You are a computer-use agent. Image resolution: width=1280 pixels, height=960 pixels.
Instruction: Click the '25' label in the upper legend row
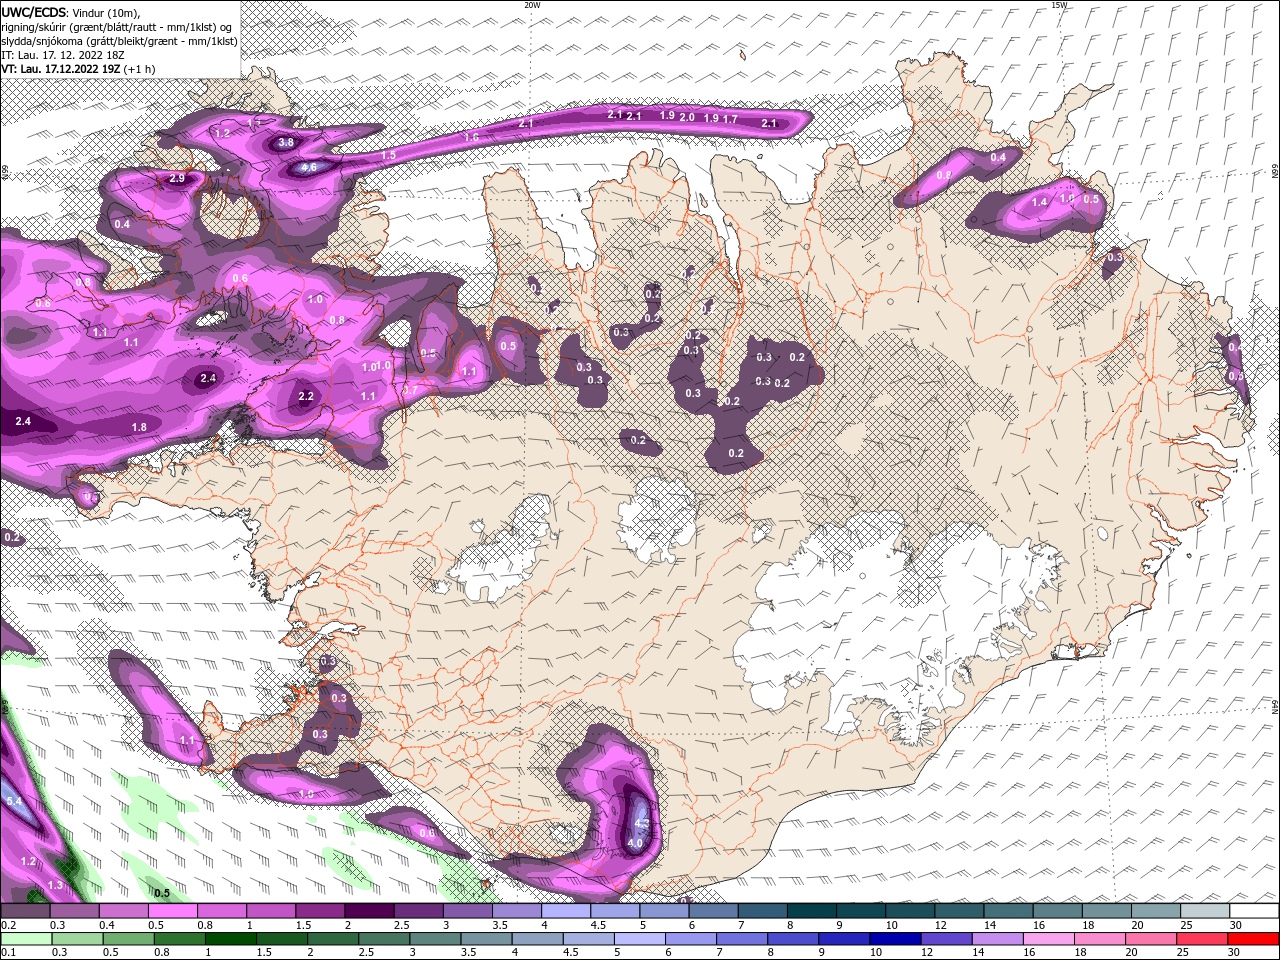tap(1187, 925)
